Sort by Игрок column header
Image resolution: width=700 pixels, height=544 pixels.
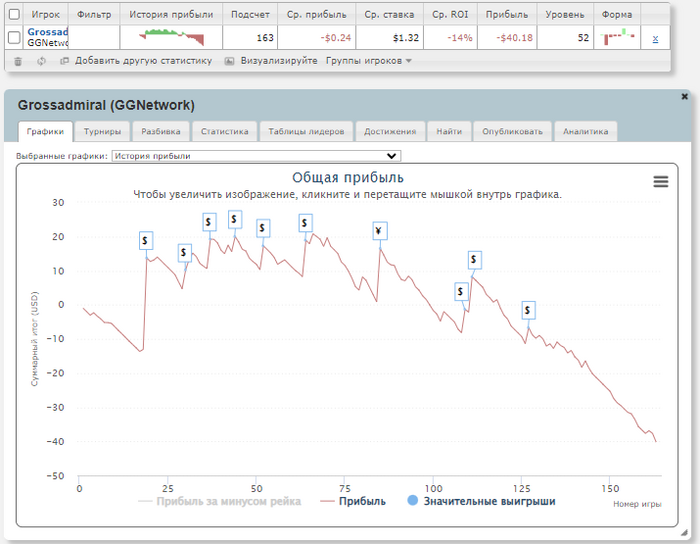46,14
